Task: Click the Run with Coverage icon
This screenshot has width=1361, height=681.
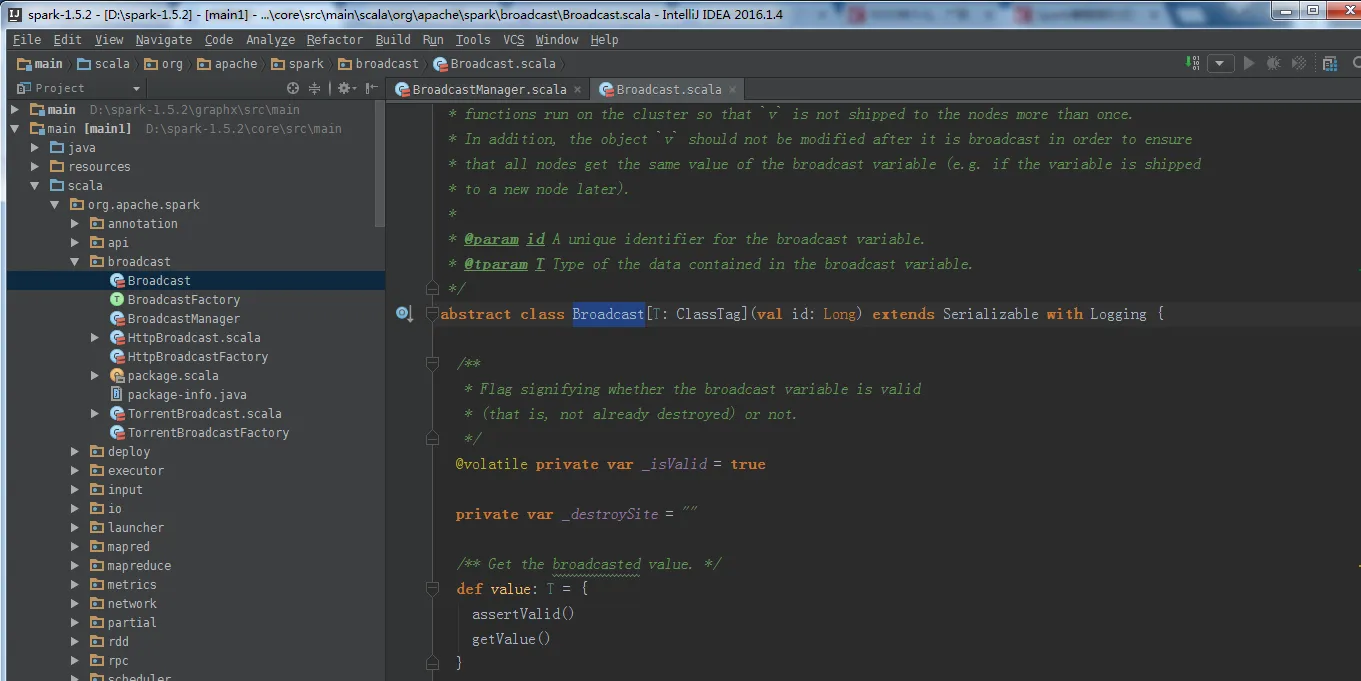Action: (1300, 63)
